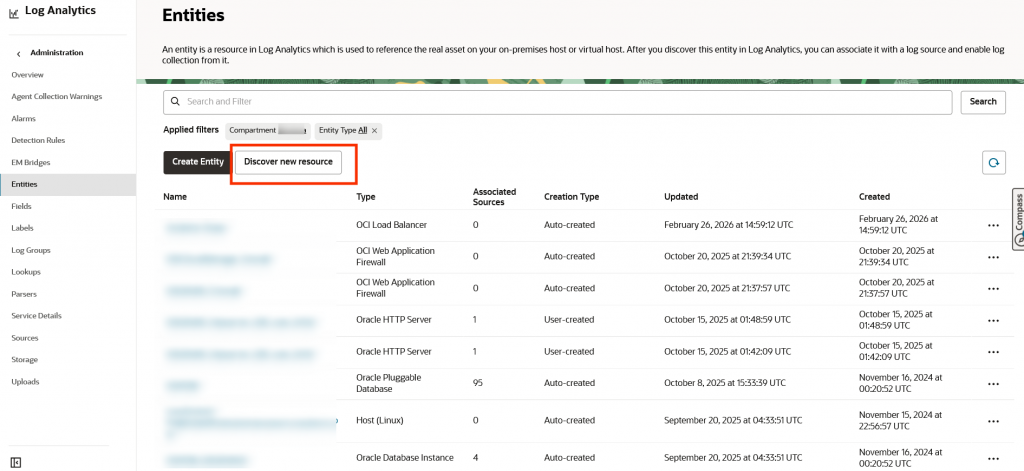This screenshot has height=471, width=1024.
Task: Click the Search button
Action: 983,102
